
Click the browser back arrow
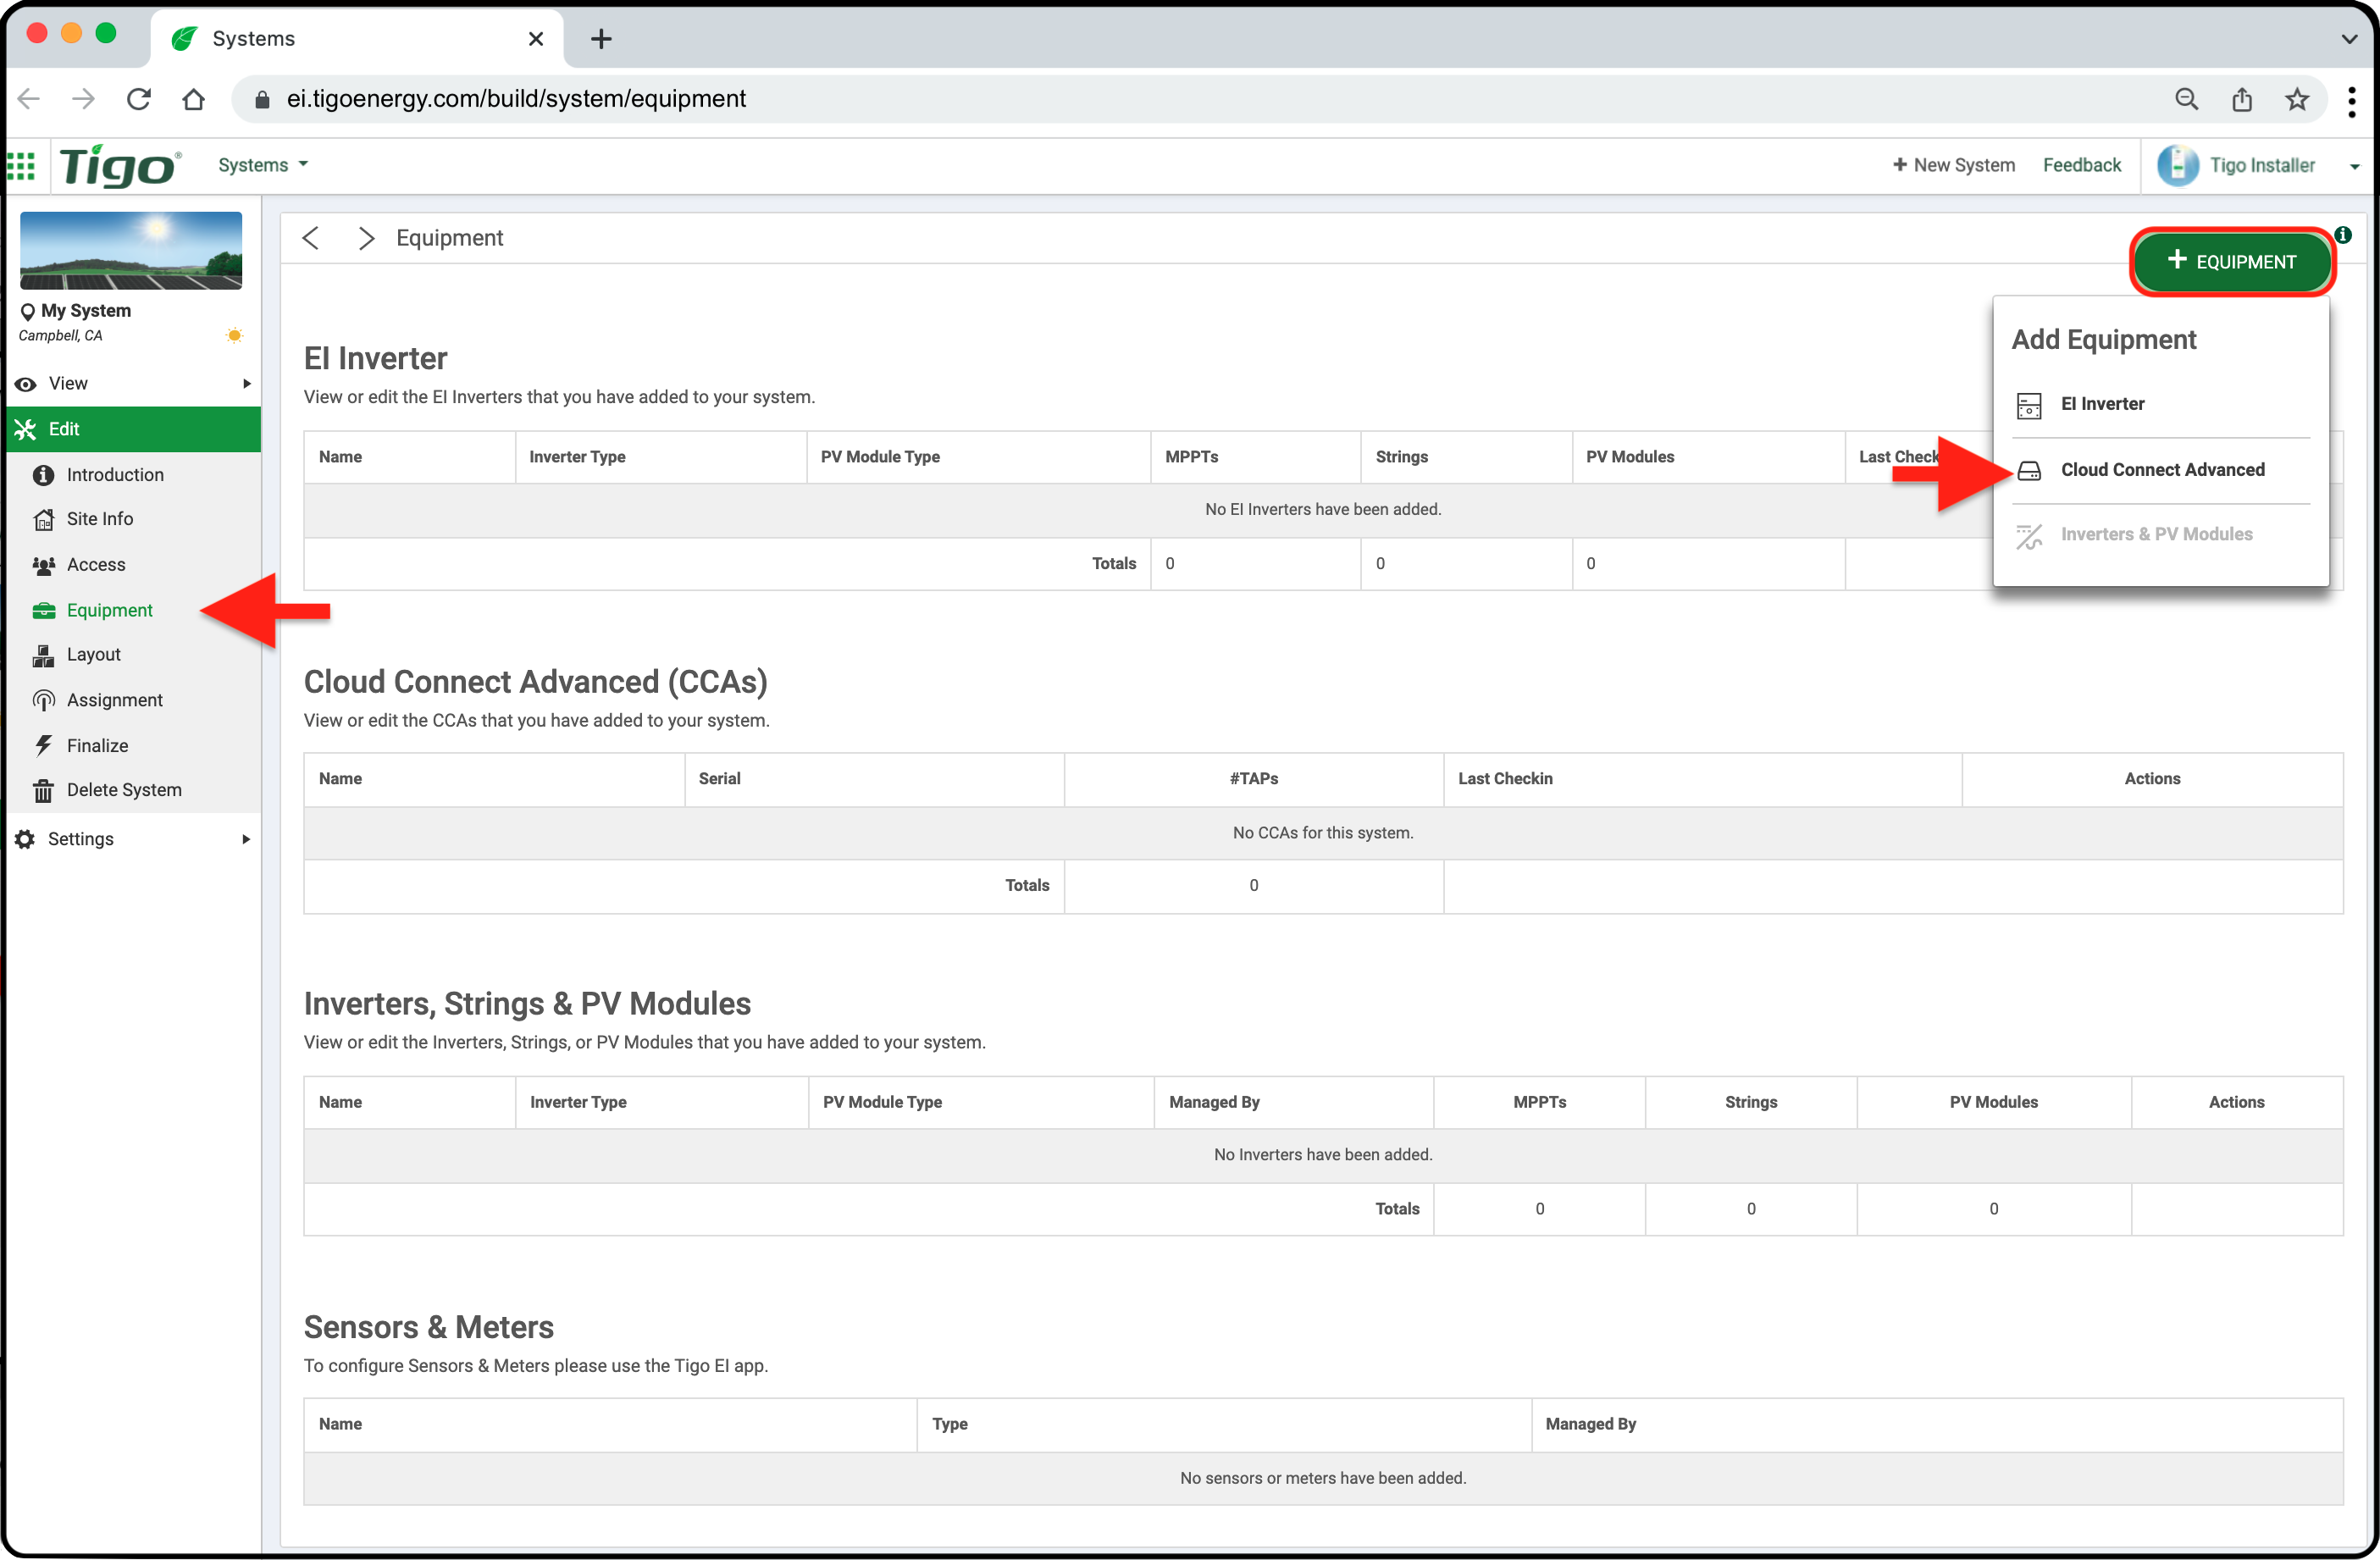pyautogui.click(x=29, y=99)
